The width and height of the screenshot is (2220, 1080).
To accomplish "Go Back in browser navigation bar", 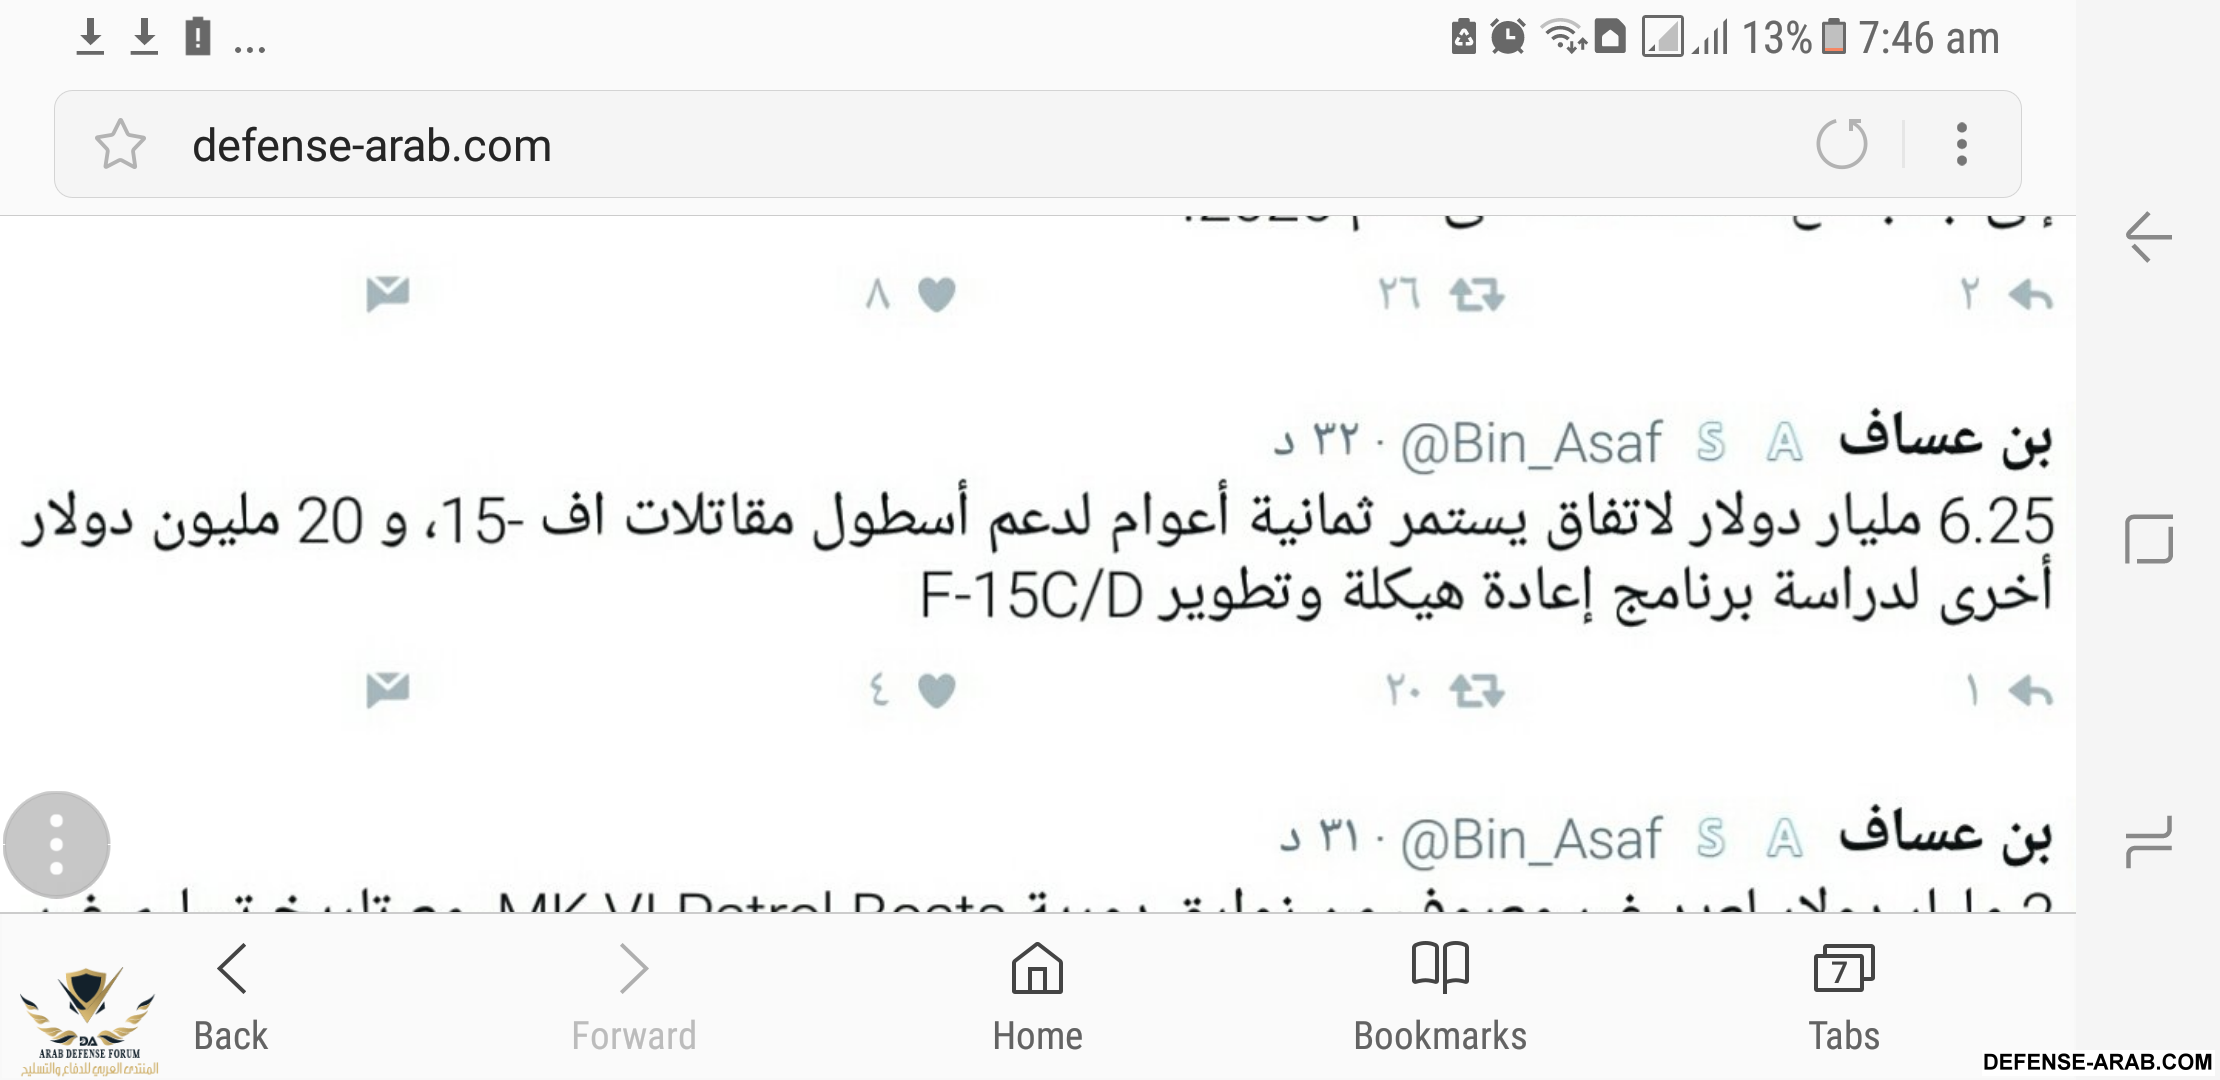I will pos(231,998).
